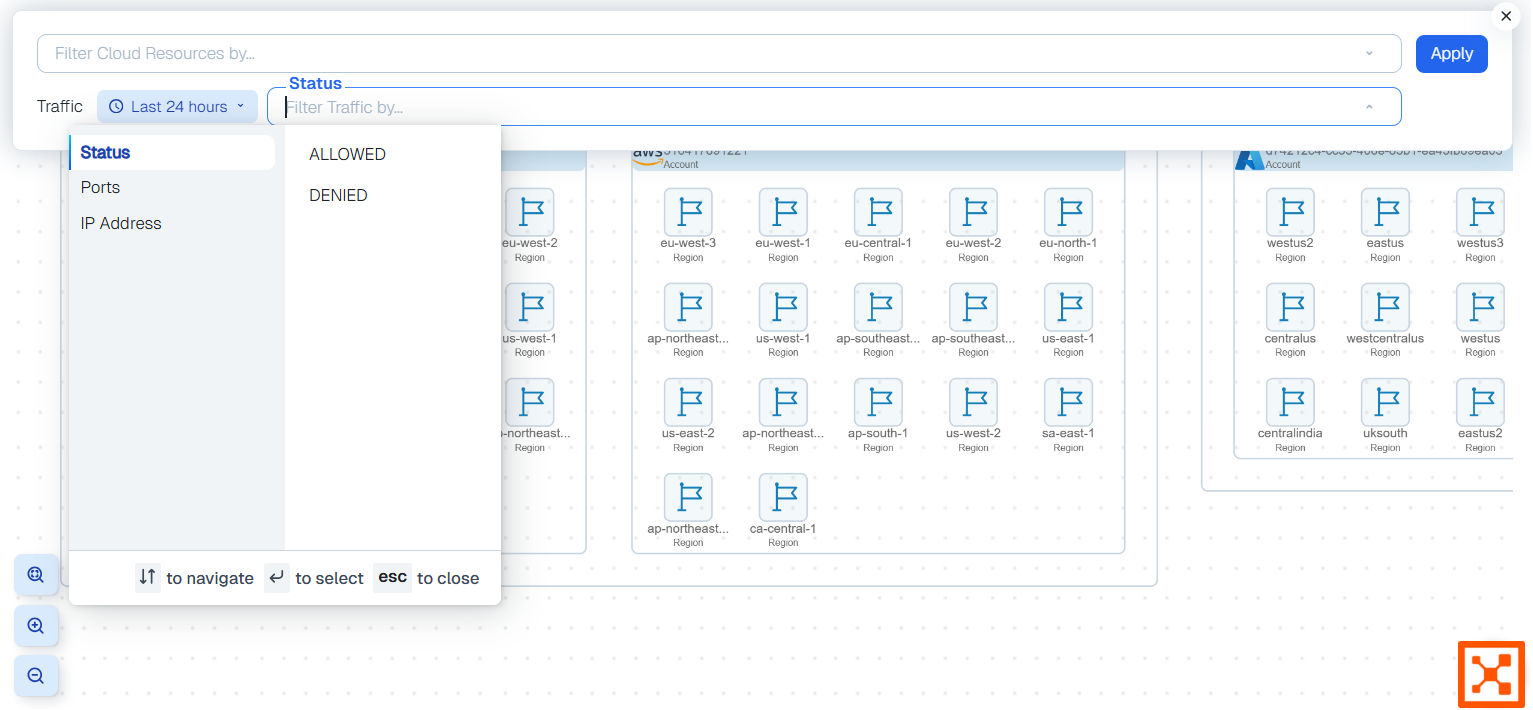1533x710 pixels.
Task: Select the westus3 Azure region icon
Action: point(1480,212)
